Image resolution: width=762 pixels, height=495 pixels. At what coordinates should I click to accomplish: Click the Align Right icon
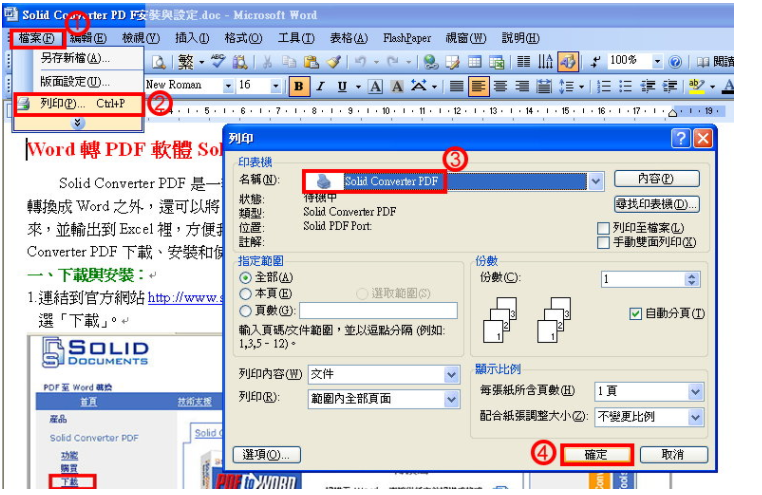[522, 86]
